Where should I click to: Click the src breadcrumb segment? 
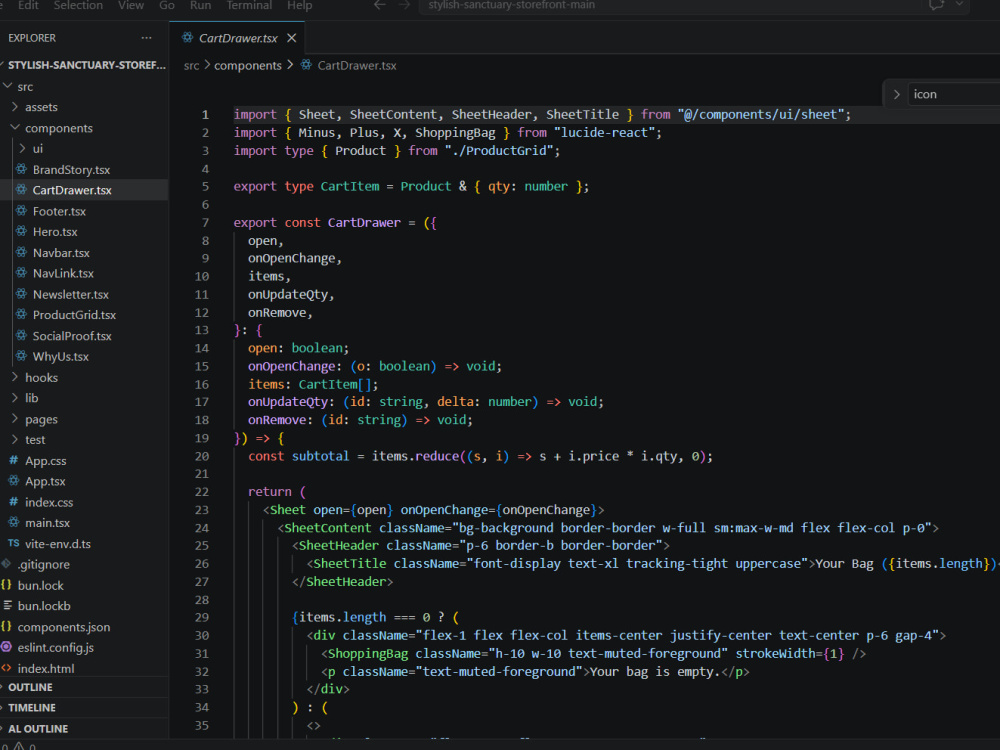[191, 66]
